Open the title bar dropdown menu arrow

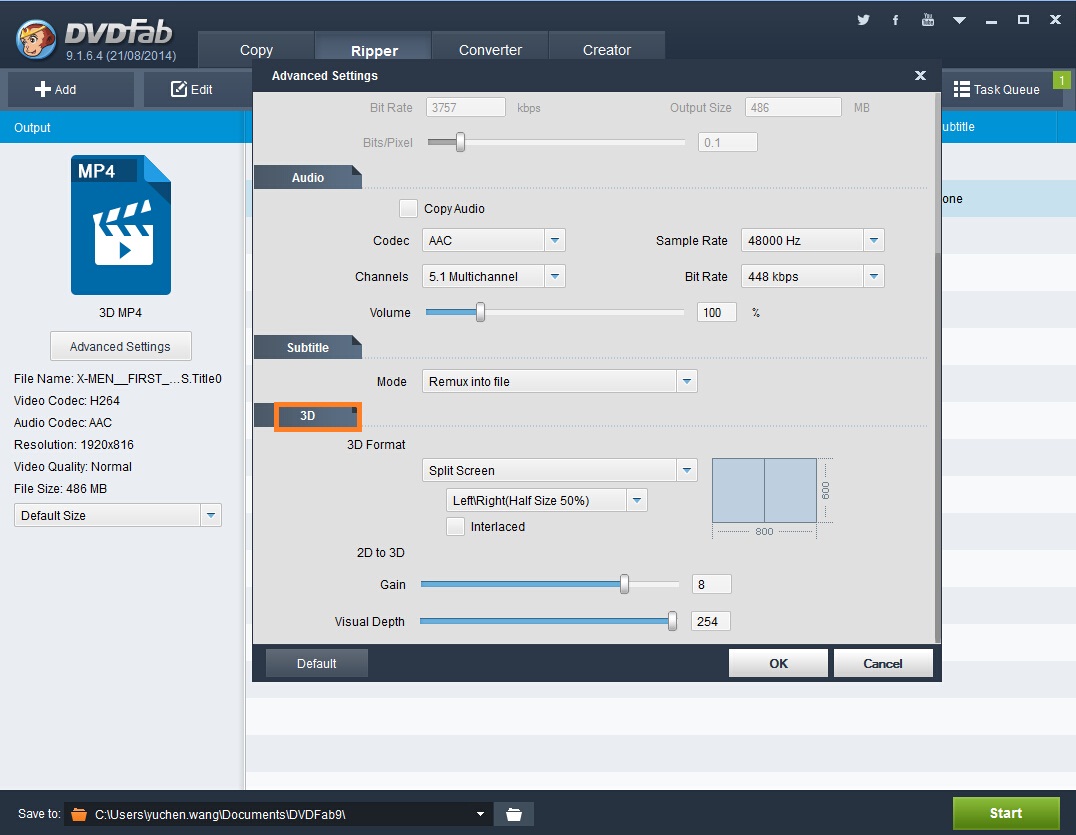click(x=959, y=21)
